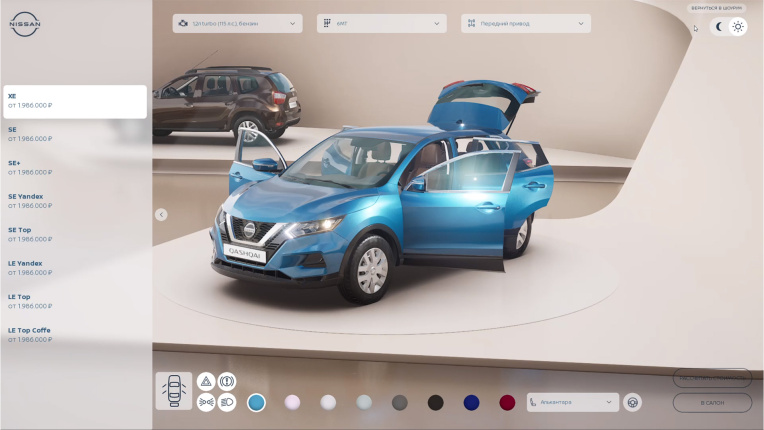Select the SE Top trim level
The width and height of the screenshot is (764, 430).
(x=75, y=234)
